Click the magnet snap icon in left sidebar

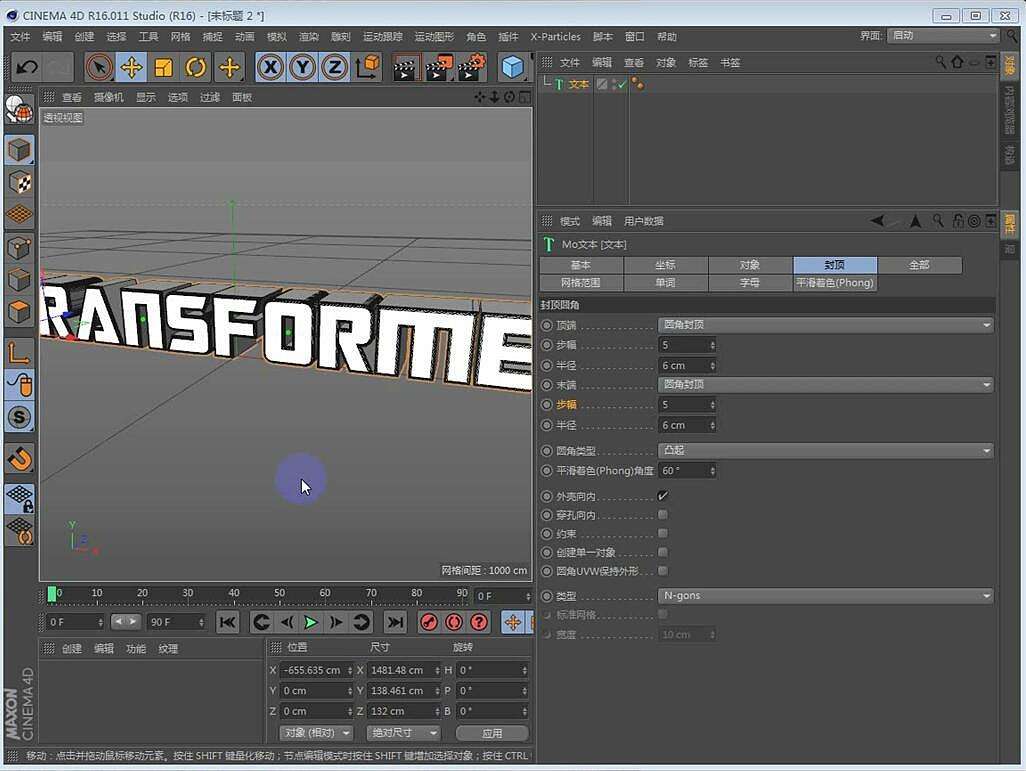click(x=19, y=459)
